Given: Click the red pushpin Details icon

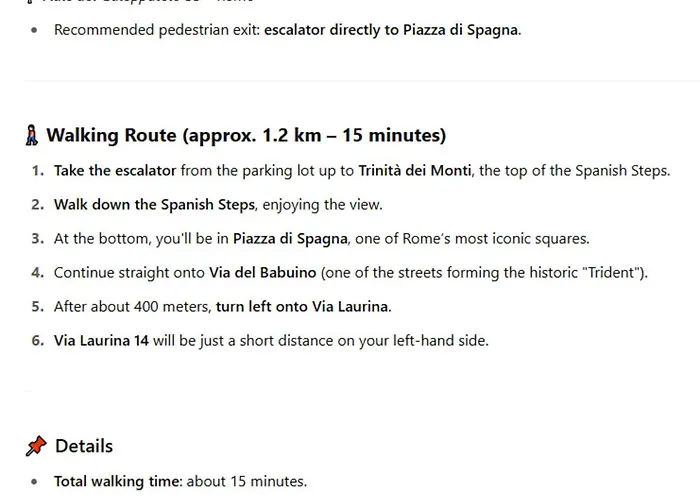Looking at the screenshot, I should coord(36,446).
